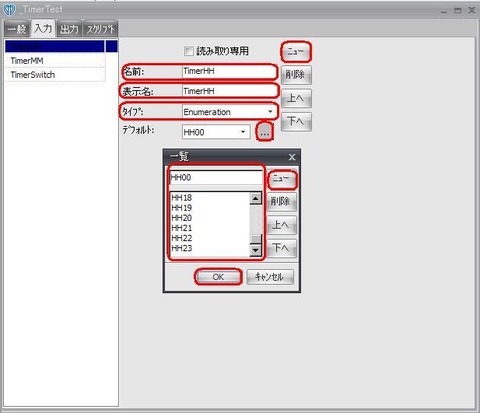Select HH21 in the enumeration list
480x413 pixels.
tap(209, 228)
